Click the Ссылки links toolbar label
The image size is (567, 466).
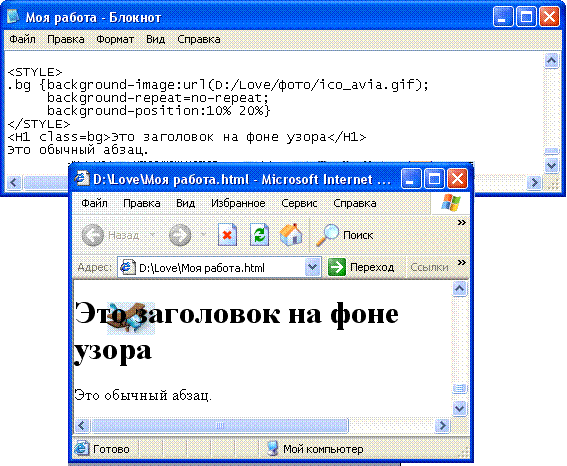429,268
